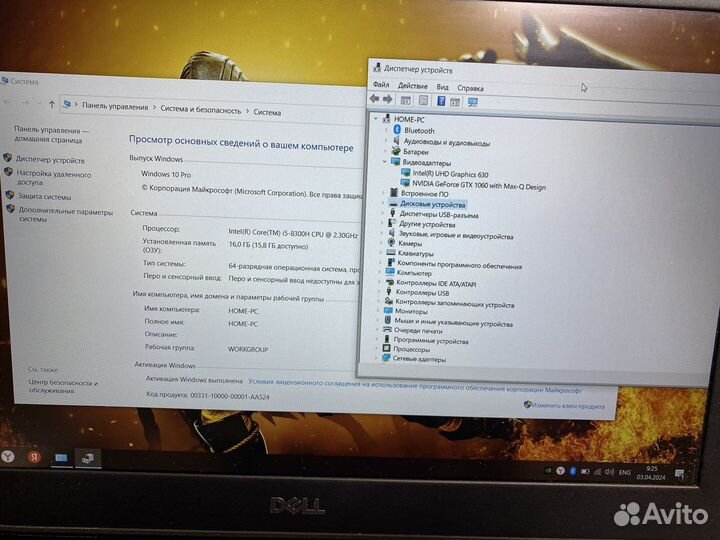Open Защита системы link
Viewport: 720px width, 540px height.
coord(44,196)
